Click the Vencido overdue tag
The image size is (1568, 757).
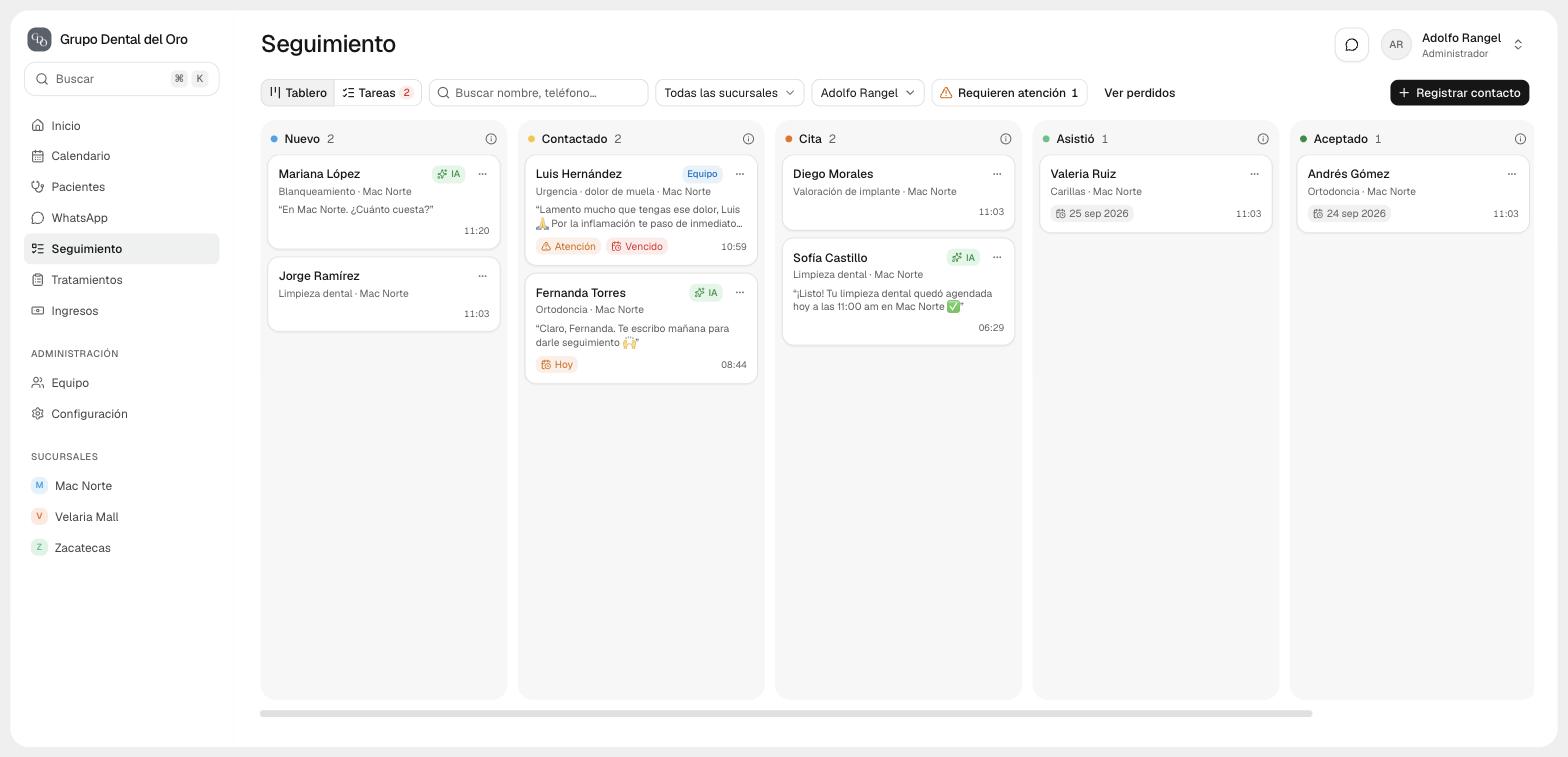coord(637,246)
